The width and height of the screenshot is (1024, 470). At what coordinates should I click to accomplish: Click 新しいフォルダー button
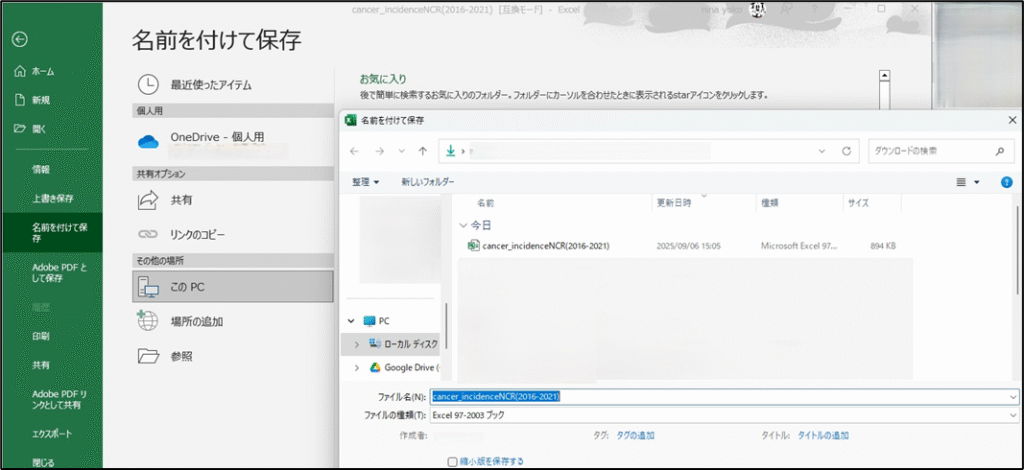(x=427, y=182)
